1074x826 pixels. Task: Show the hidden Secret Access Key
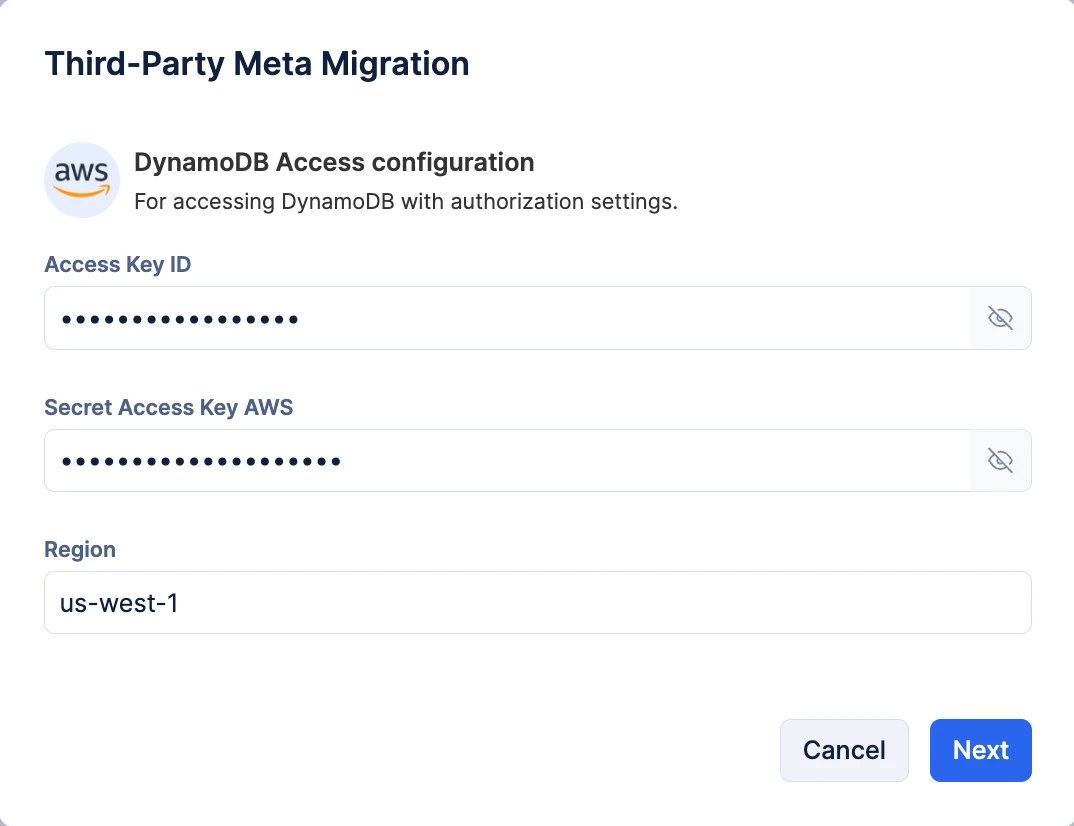1000,460
